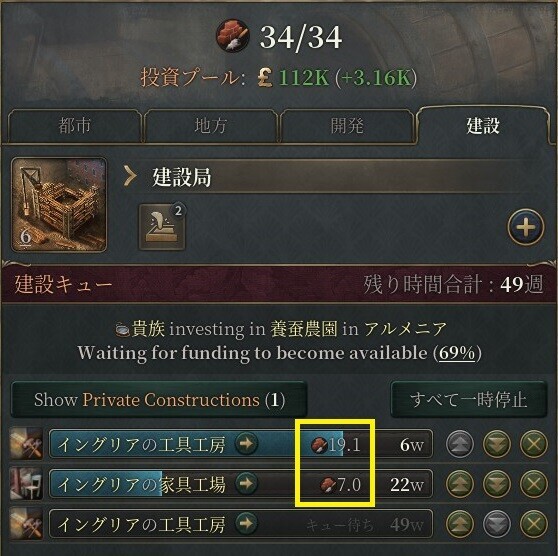This screenshot has height=556, width=558.
Task: Go to location of イングリアの家具工場
Action: [246, 484]
